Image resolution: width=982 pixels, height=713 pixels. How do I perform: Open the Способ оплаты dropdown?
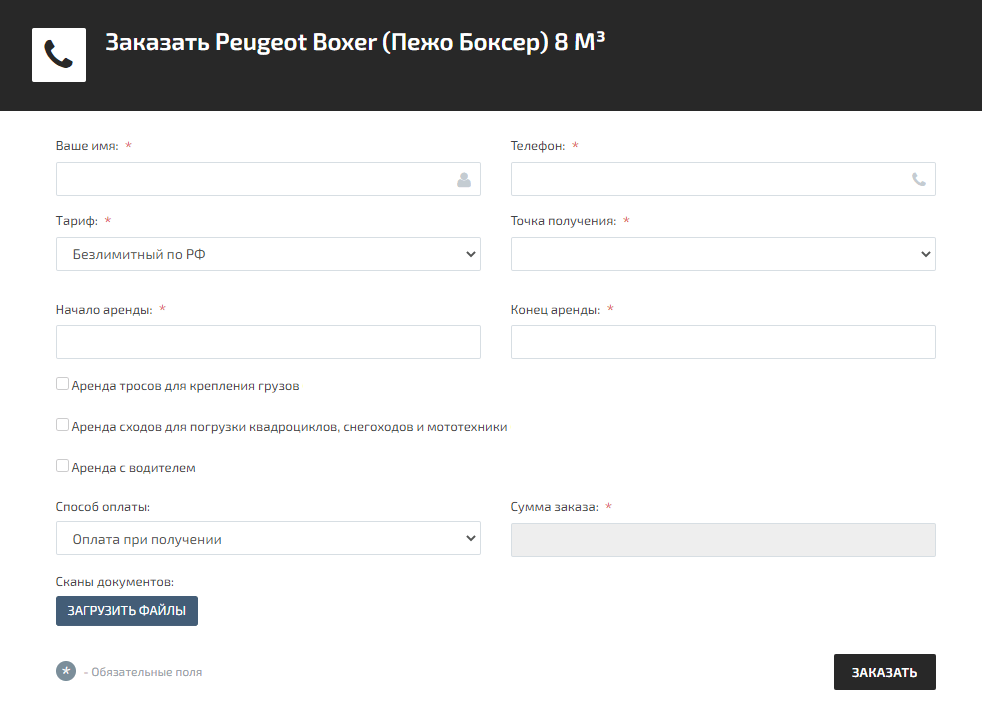click(x=268, y=538)
